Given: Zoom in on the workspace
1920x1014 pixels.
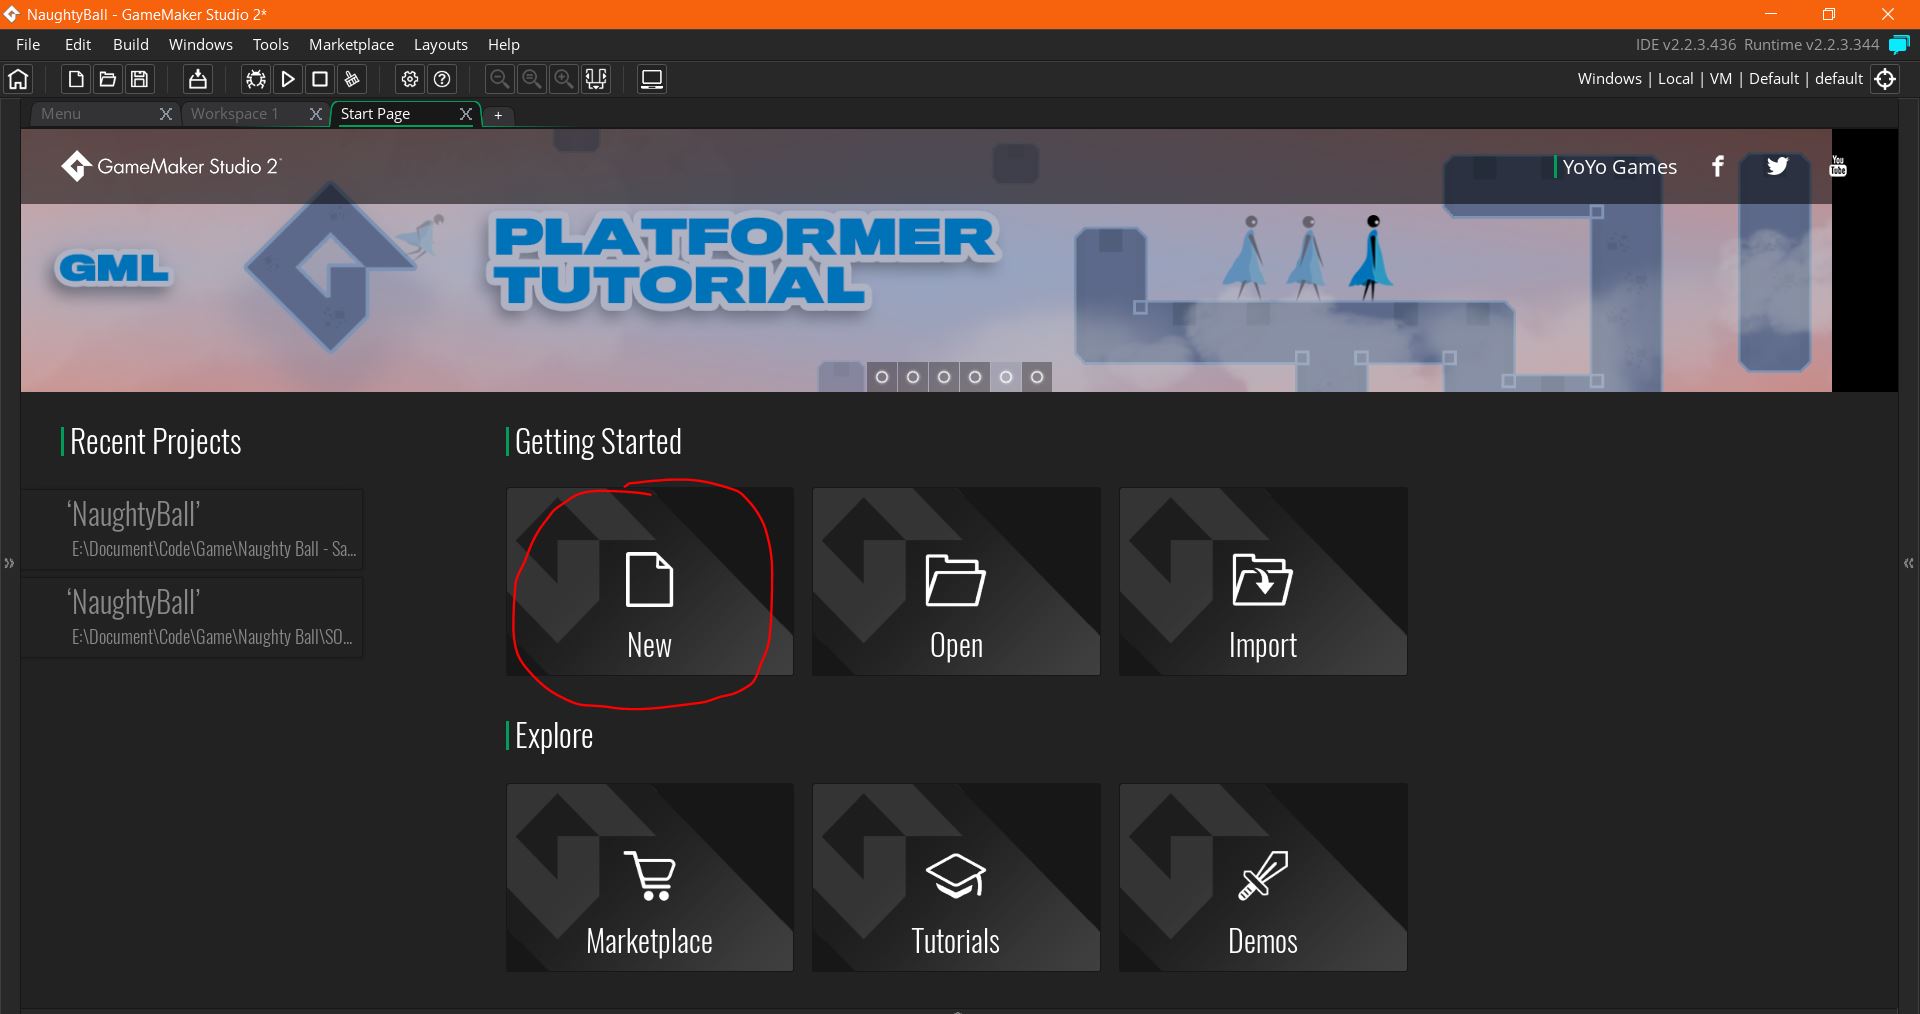Looking at the screenshot, I should tap(563, 79).
